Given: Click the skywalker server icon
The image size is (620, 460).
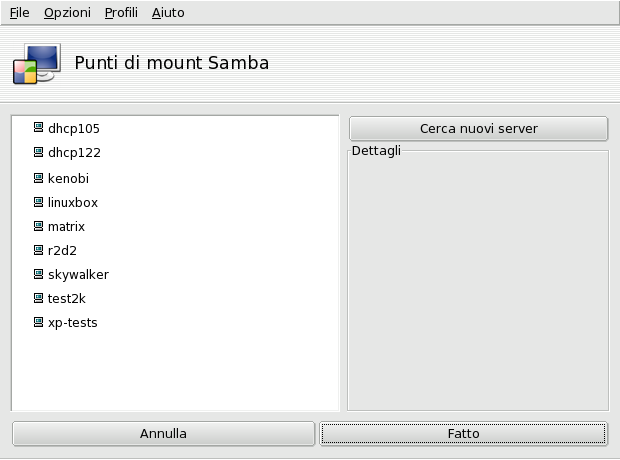Looking at the screenshot, I should tap(39, 274).
